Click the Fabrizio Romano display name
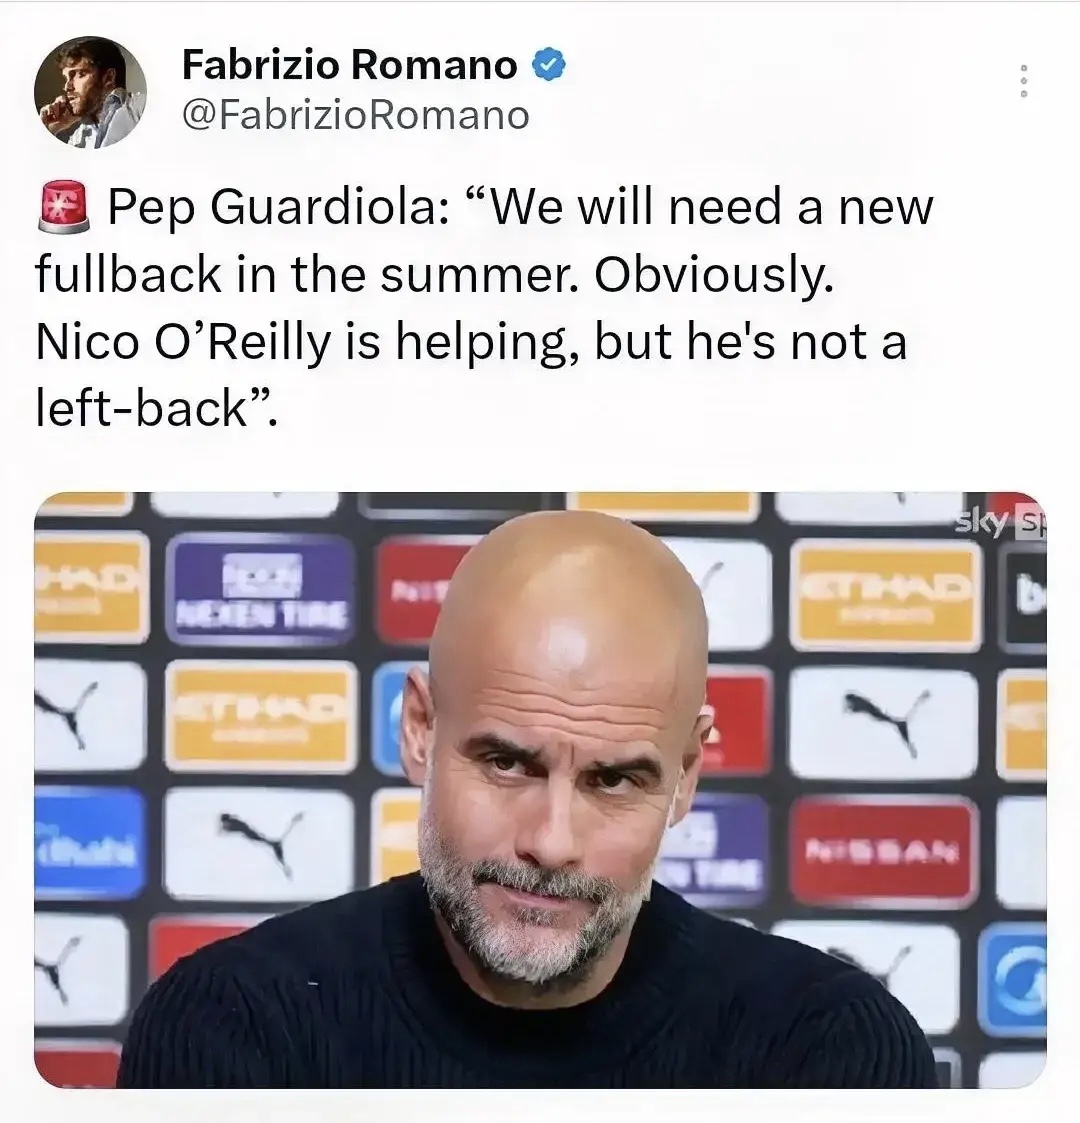The height and width of the screenshot is (1123, 1080). coord(349,64)
